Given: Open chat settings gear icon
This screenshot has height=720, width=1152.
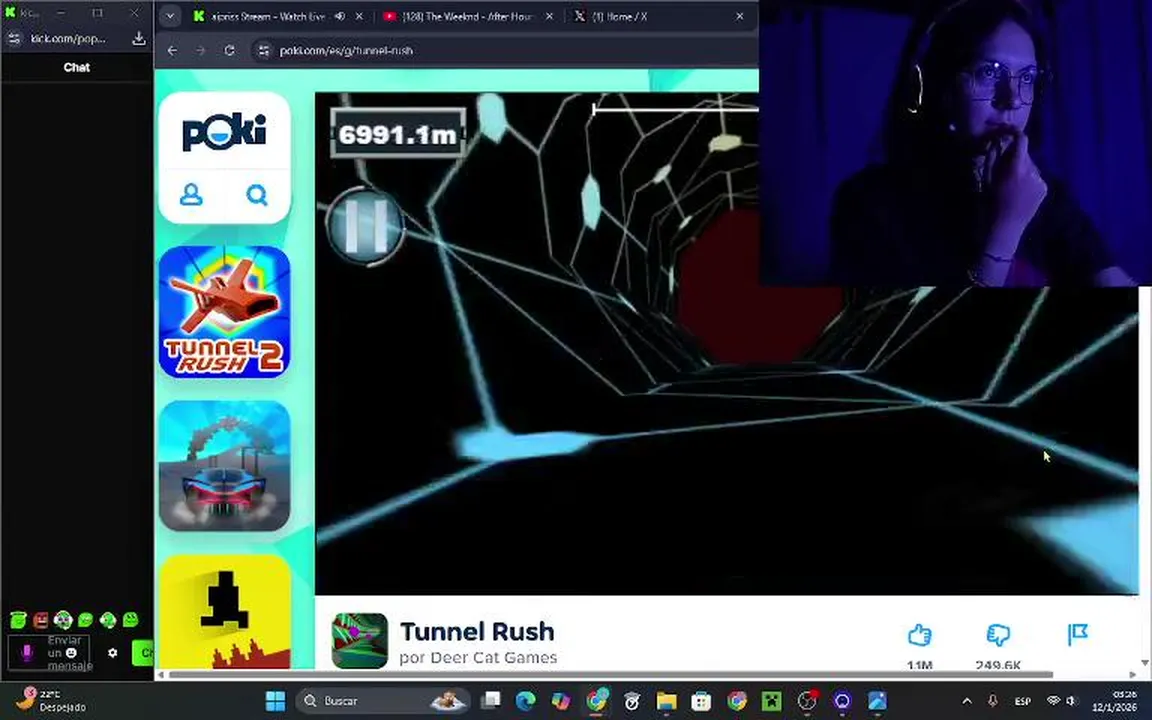Looking at the screenshot, I should click(112, 652).
